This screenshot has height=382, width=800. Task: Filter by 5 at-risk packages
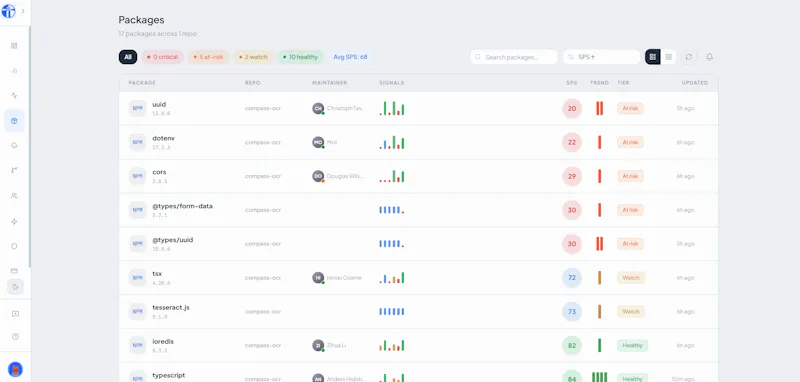(x=209, y=57)
